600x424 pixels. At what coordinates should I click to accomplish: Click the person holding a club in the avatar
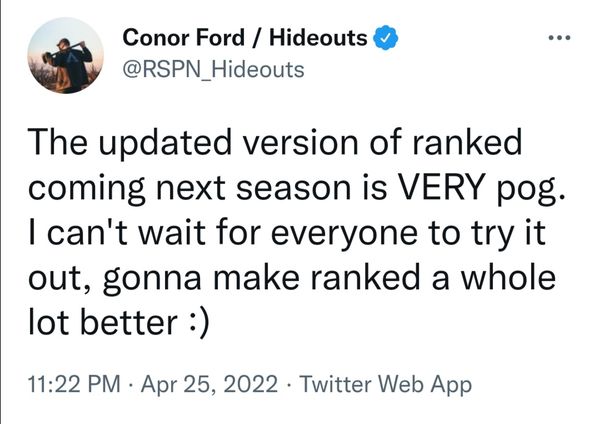pos(69,65)
